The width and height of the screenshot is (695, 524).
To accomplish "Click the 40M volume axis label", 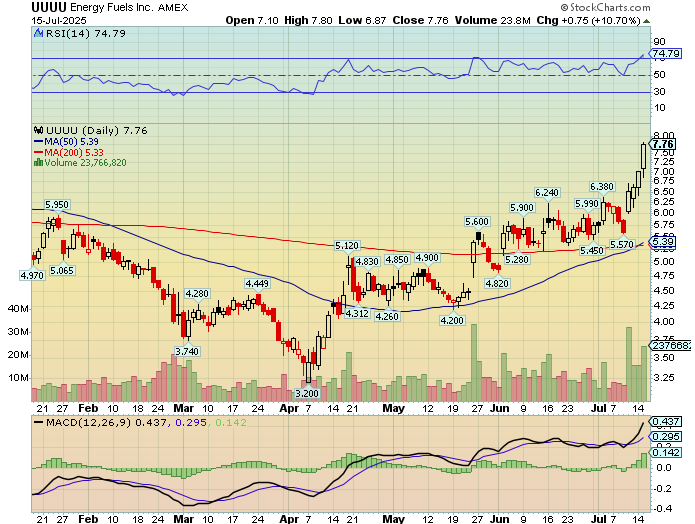I will pyautogui.click(x=18, y=309).
